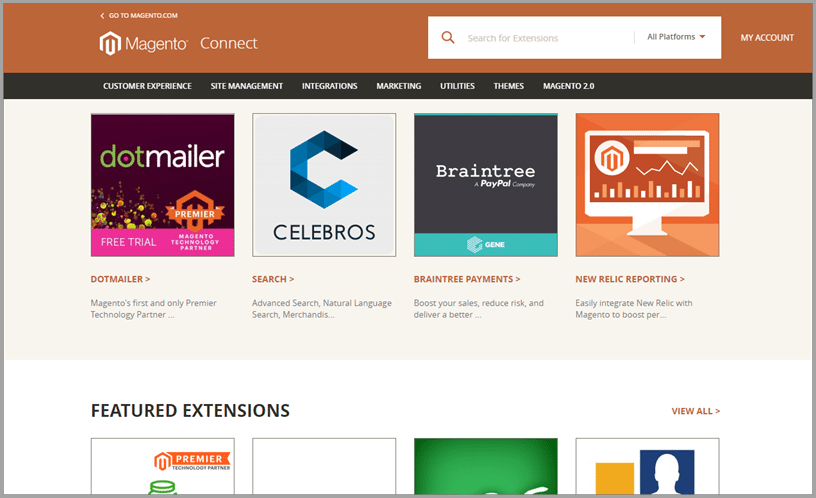The width and height of the screenshot is (816, 498).
Task: Open My Account
Action: (767, 37)
